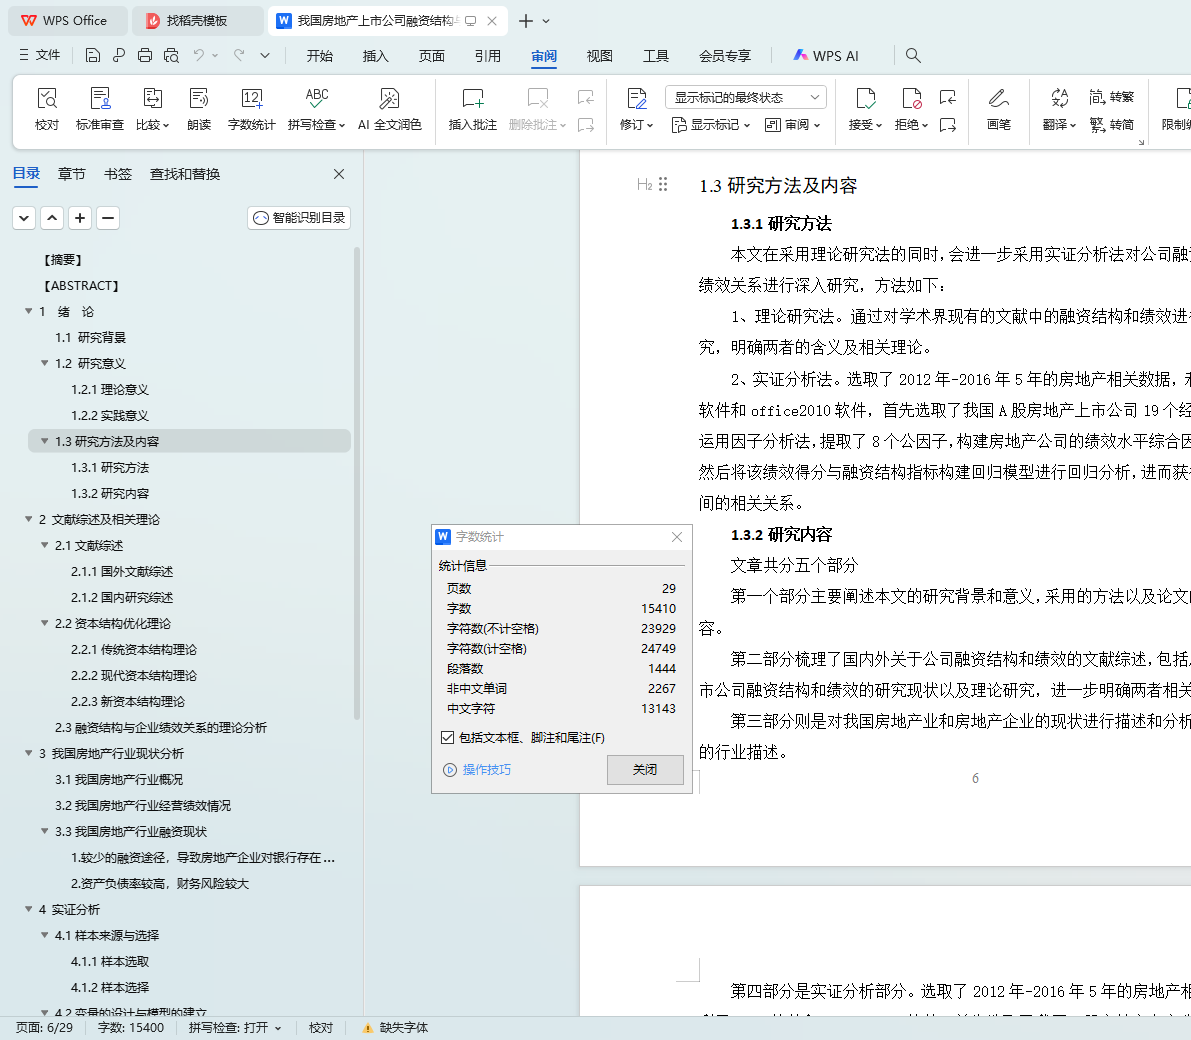The image size is (1191, 1040).
Task: Convert text with 转简
Action: (1111, 125)
